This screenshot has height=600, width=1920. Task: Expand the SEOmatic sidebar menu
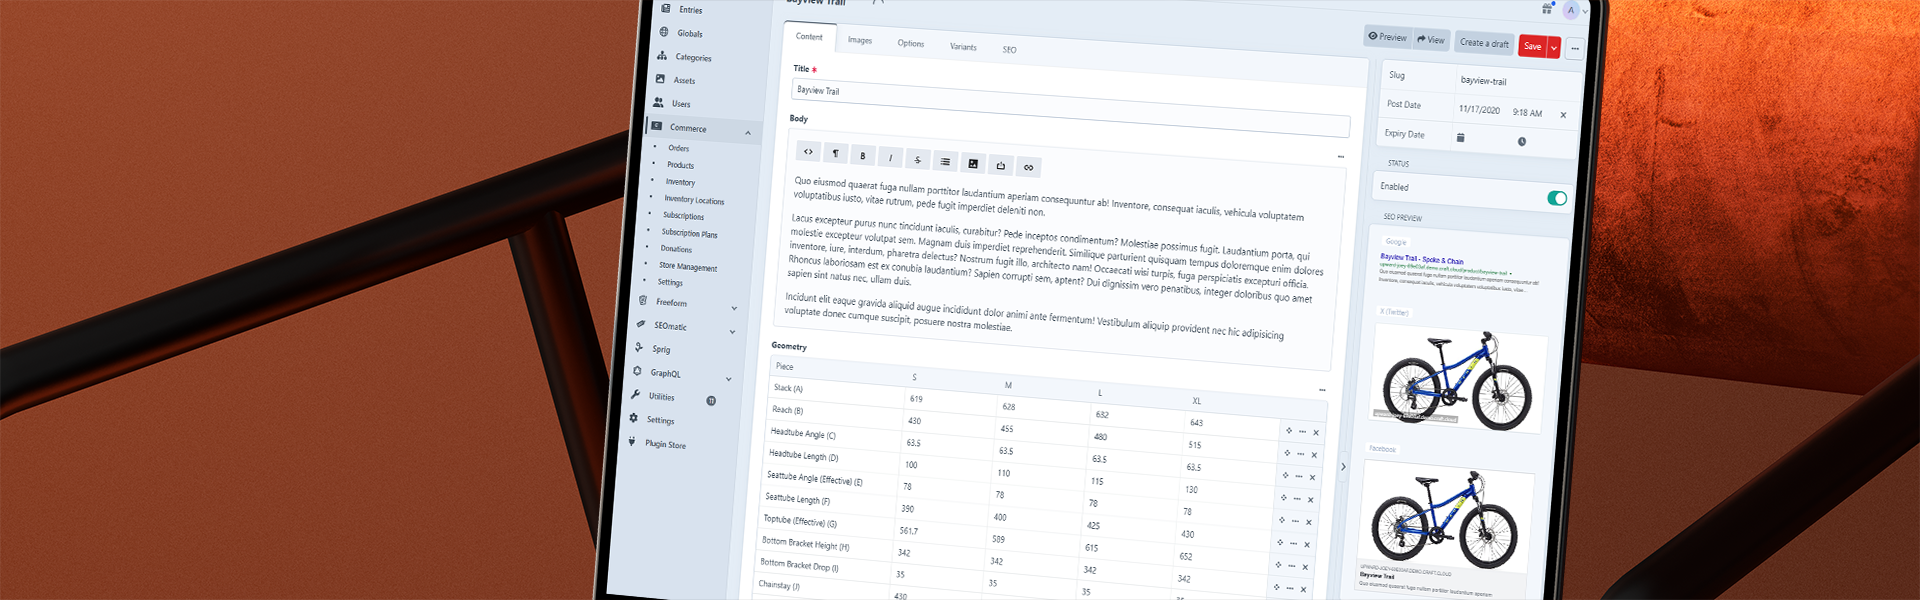tap(732, 332)
